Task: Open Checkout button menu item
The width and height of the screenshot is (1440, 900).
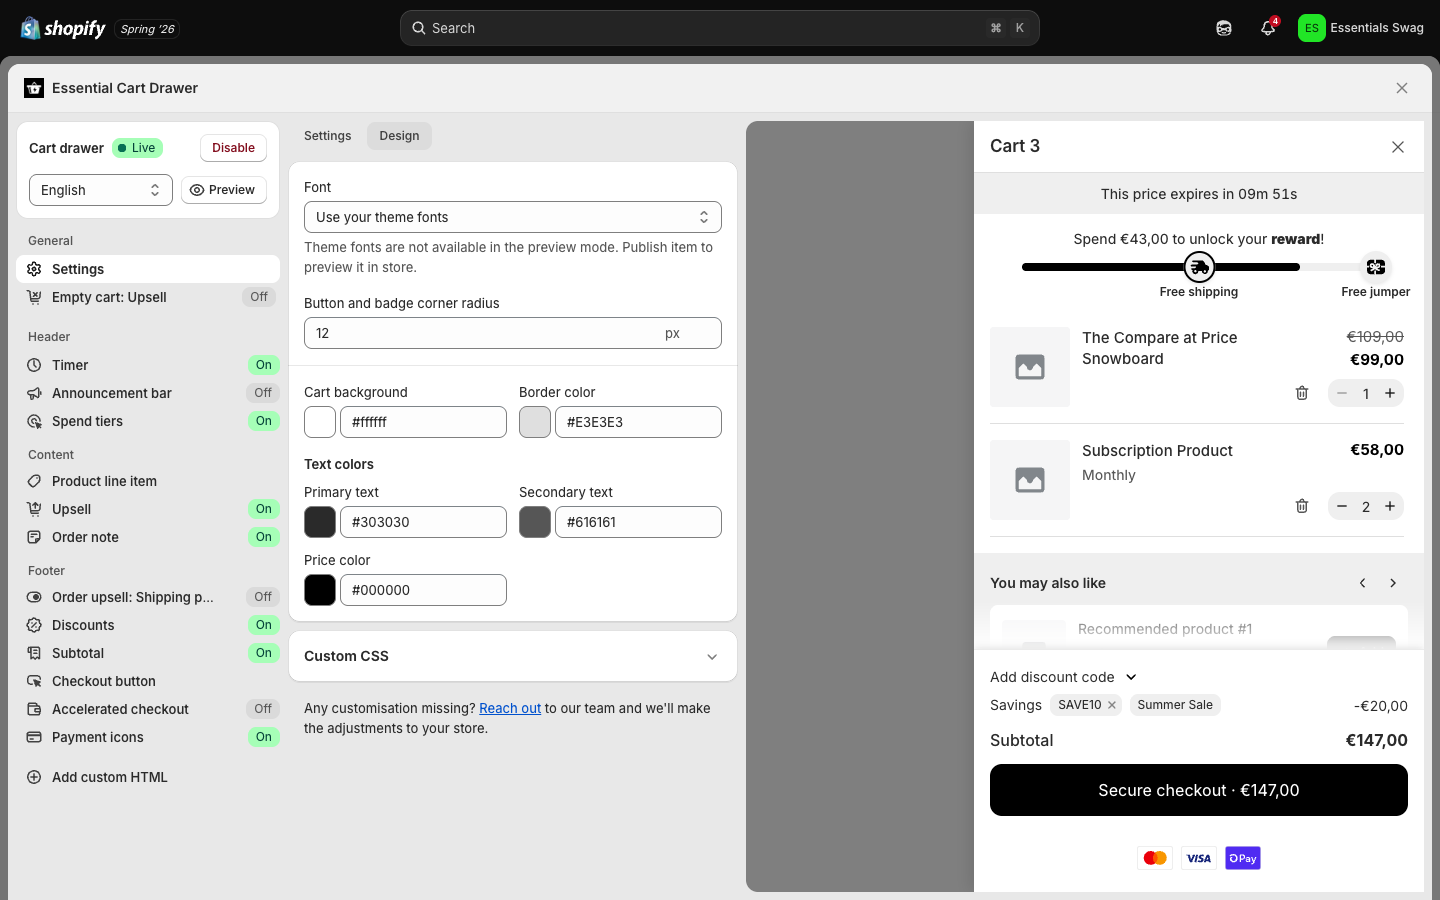Action: [x=148, y=681]
